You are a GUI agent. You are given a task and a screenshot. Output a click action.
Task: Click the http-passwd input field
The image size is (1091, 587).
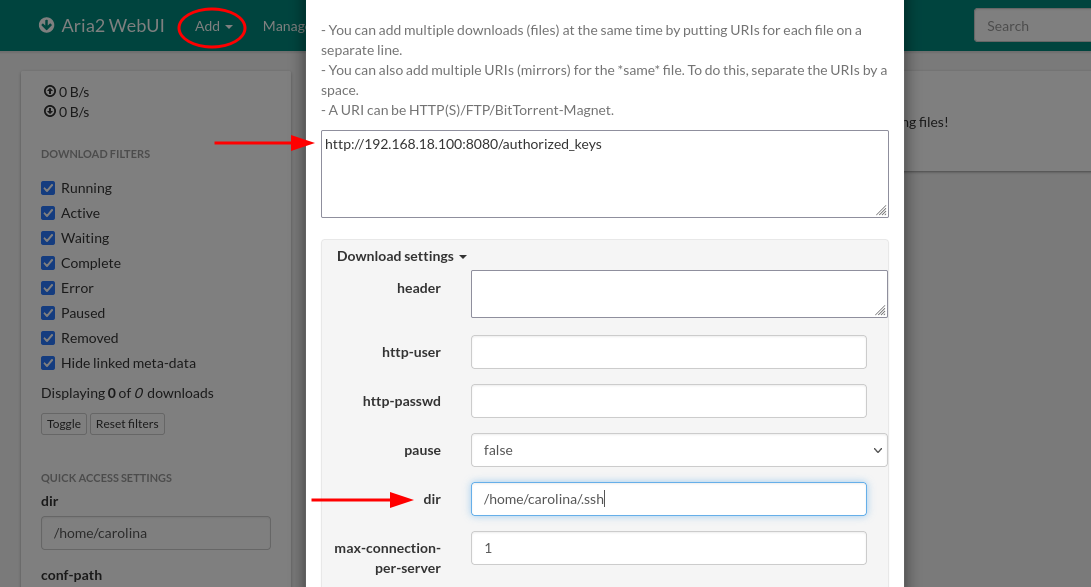pyautogui.click(x=668, y=401)
